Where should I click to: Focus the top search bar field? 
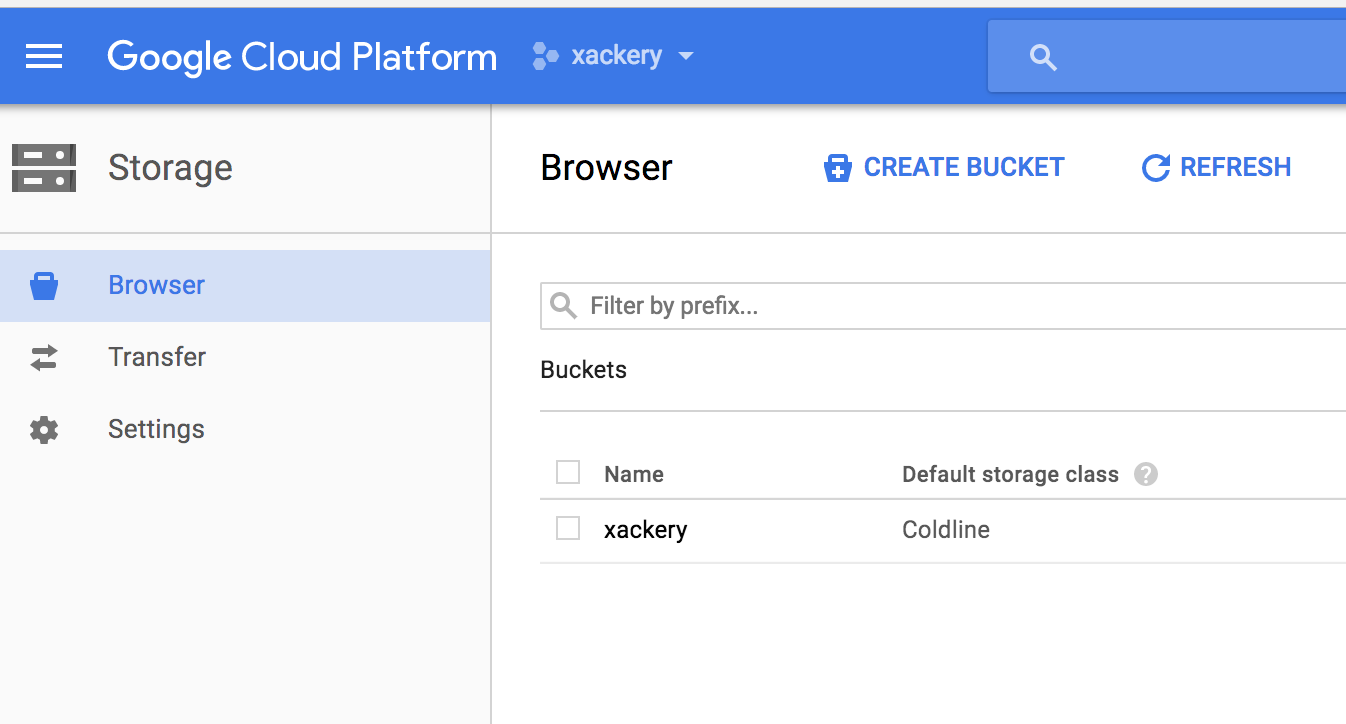click(x=1167, y=56)
